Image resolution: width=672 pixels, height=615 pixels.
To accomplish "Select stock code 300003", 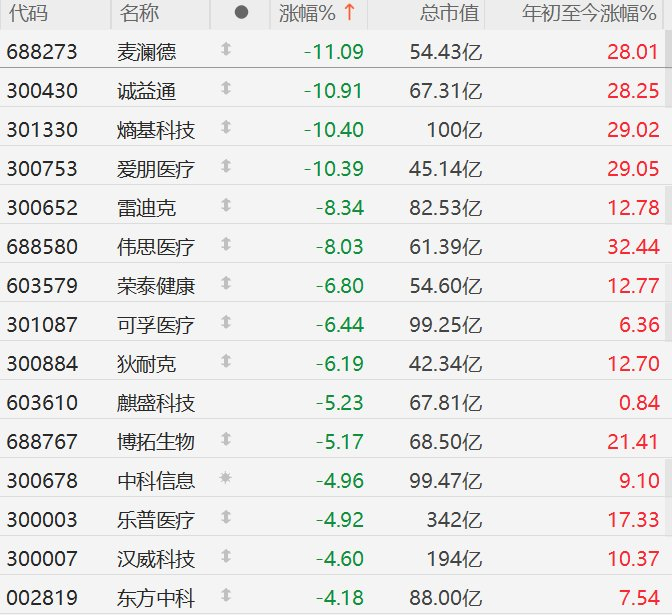I will [x=42, y=520].
